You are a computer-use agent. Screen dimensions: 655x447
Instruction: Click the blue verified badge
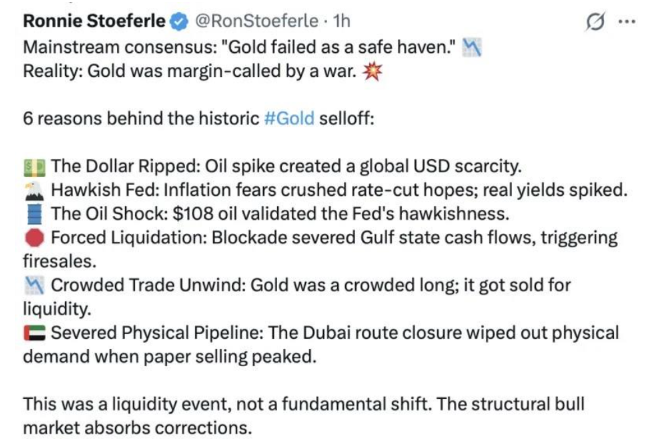click(x=168, y=21)
